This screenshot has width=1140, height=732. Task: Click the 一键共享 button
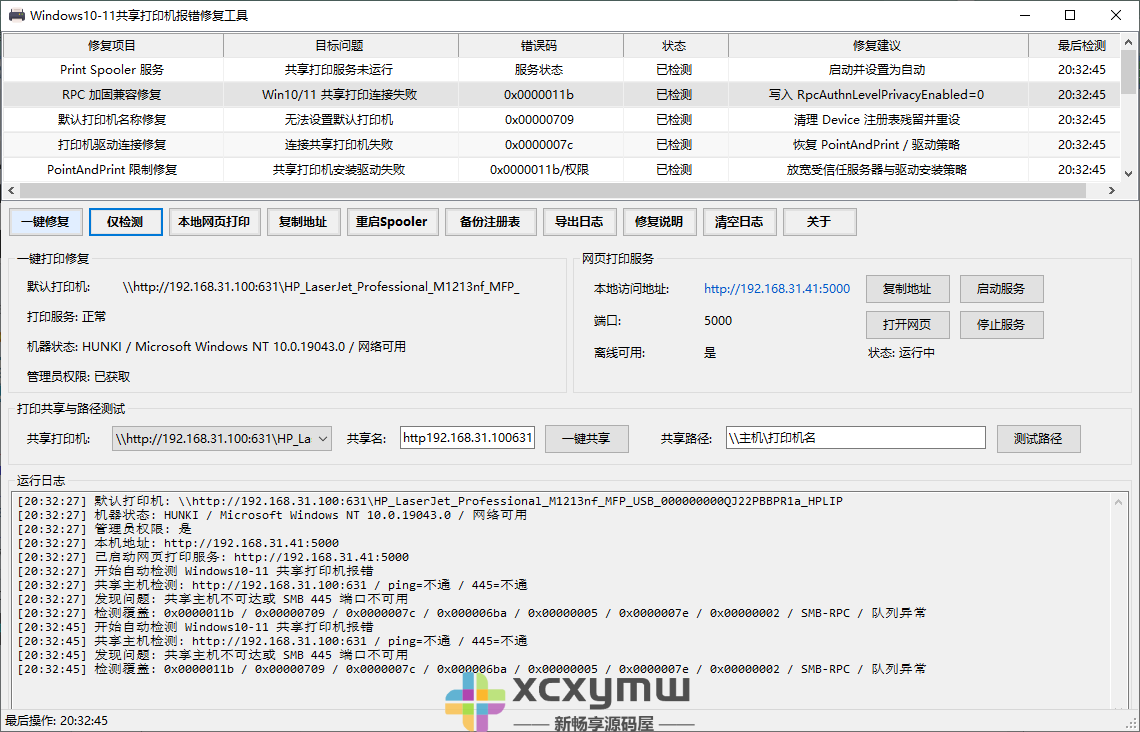click(x=587, y=439)
